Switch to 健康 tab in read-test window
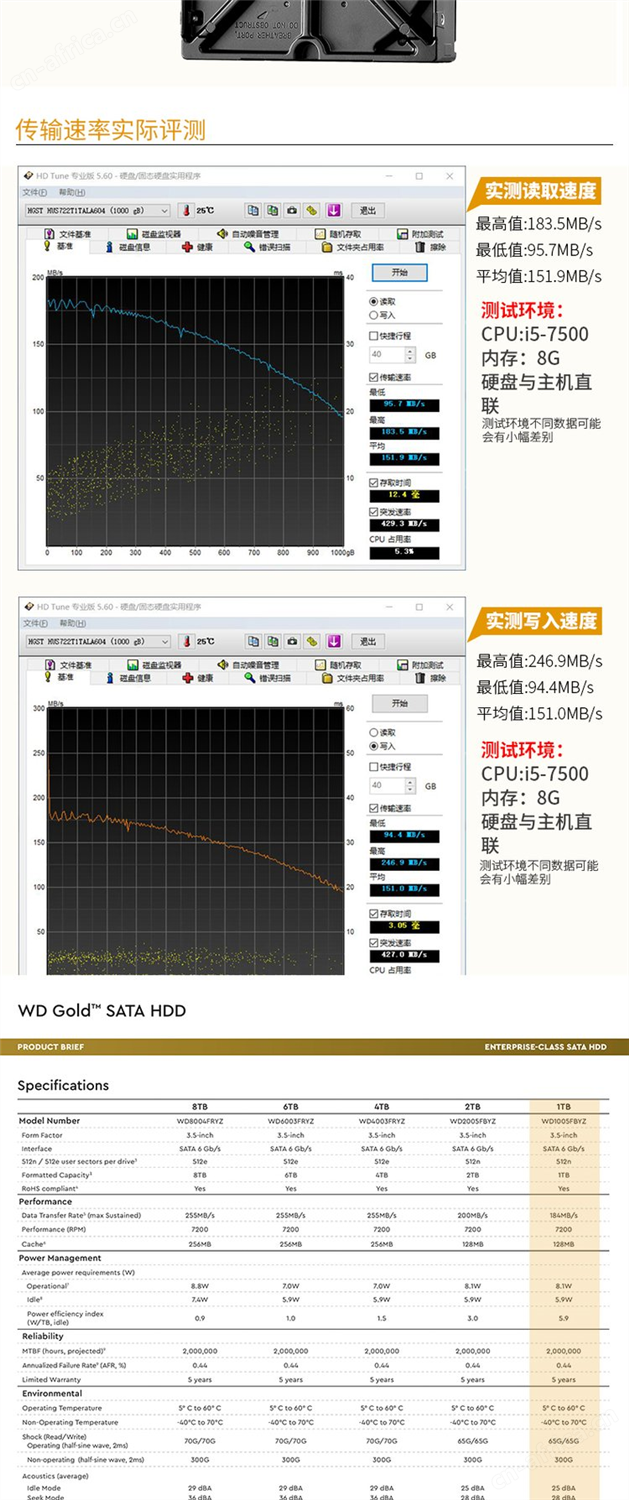629x1500 pixels. (x=197, y=246)
